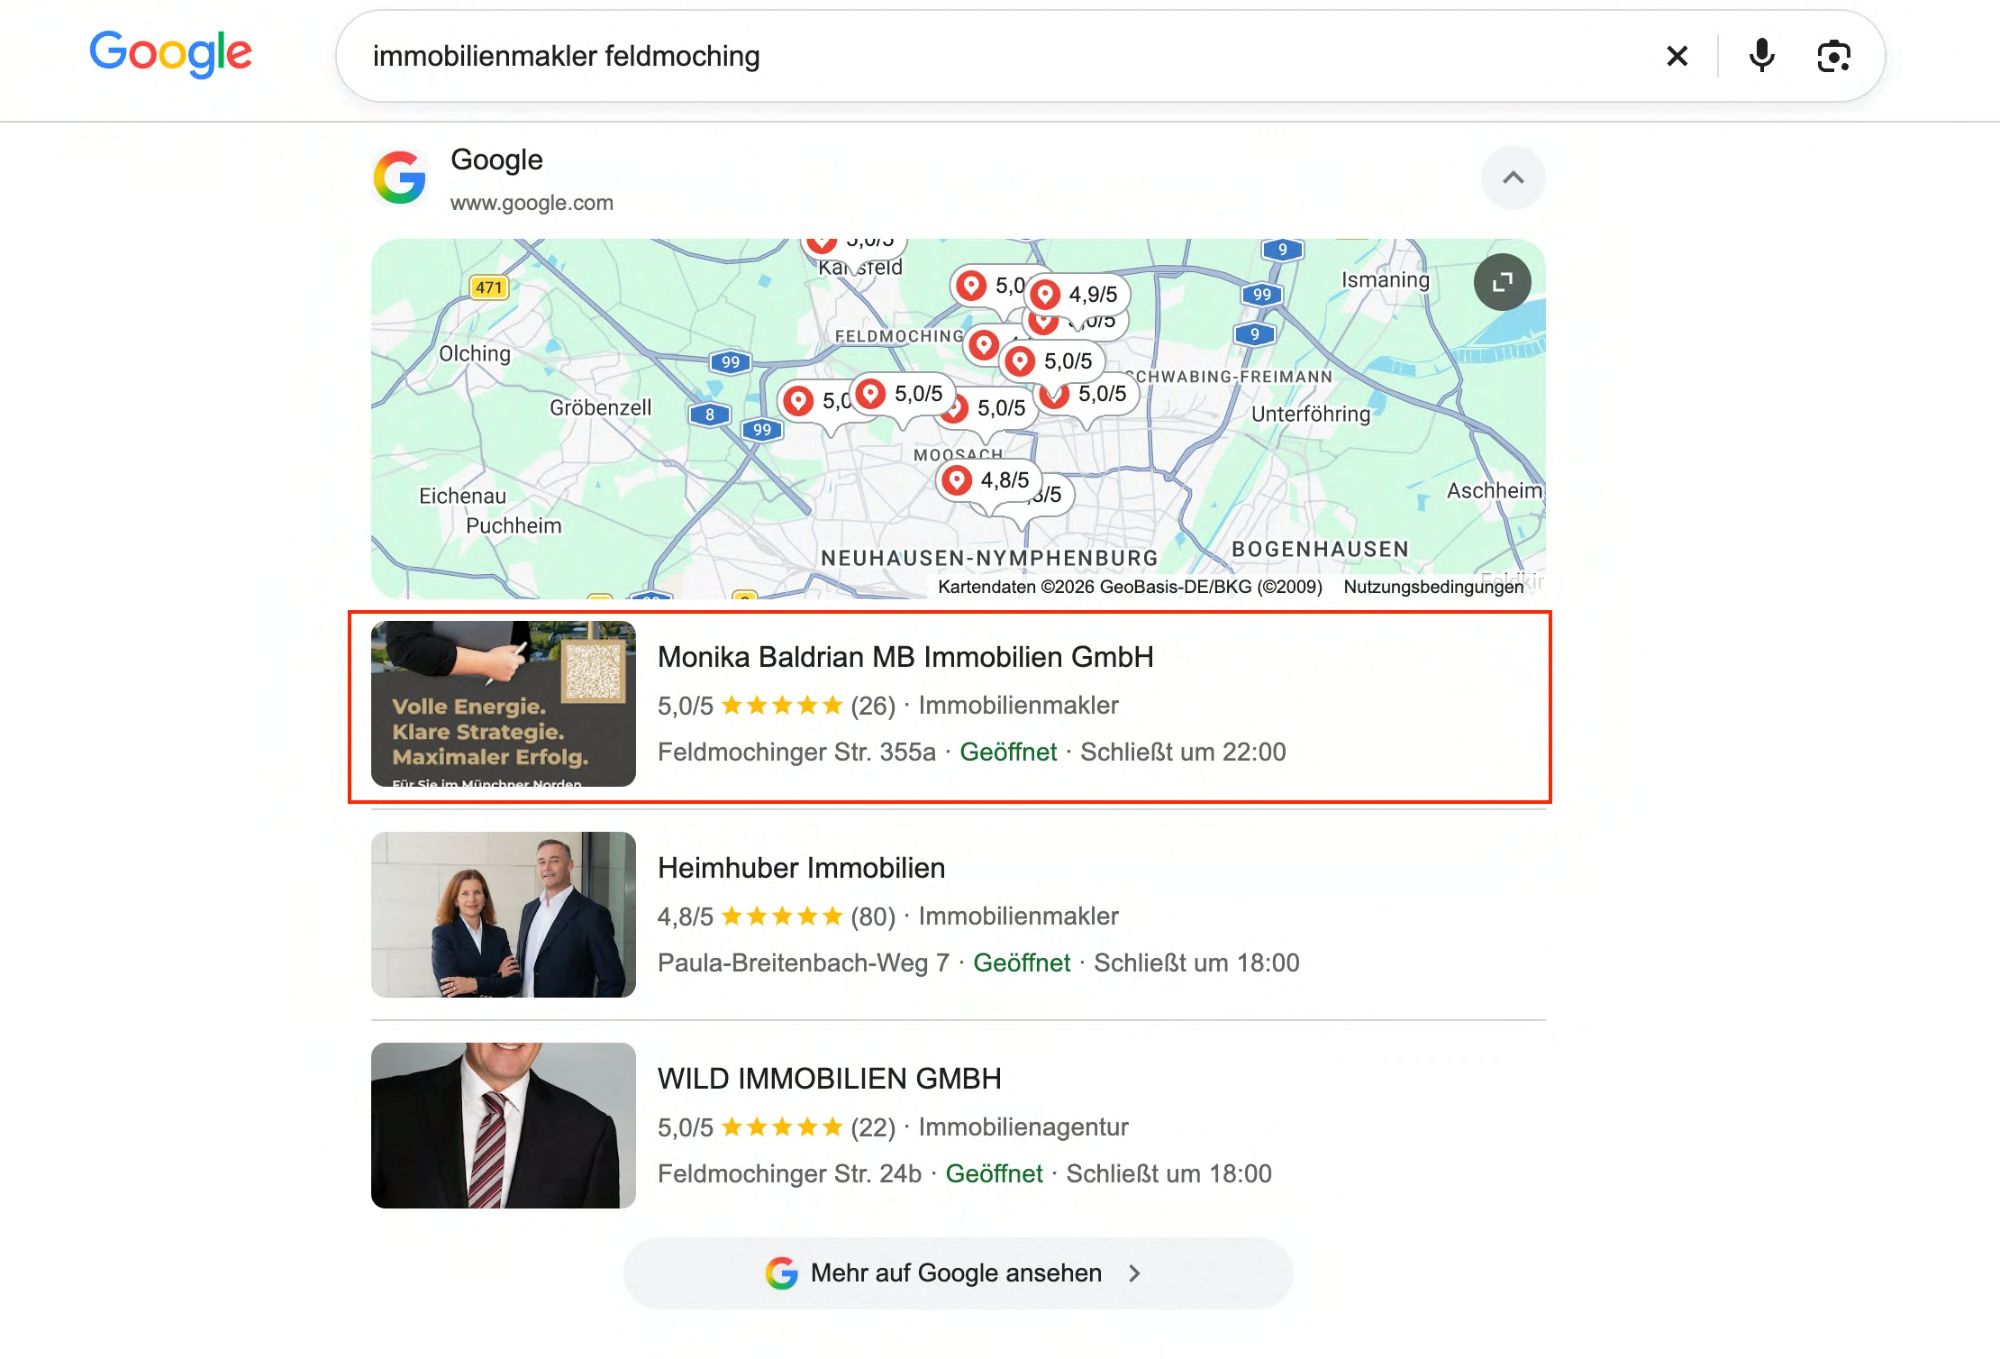The width and height of the screenshot is (2000, 1359).
Task: Click Unterföhring label on map
Action: coord(1310,414)
